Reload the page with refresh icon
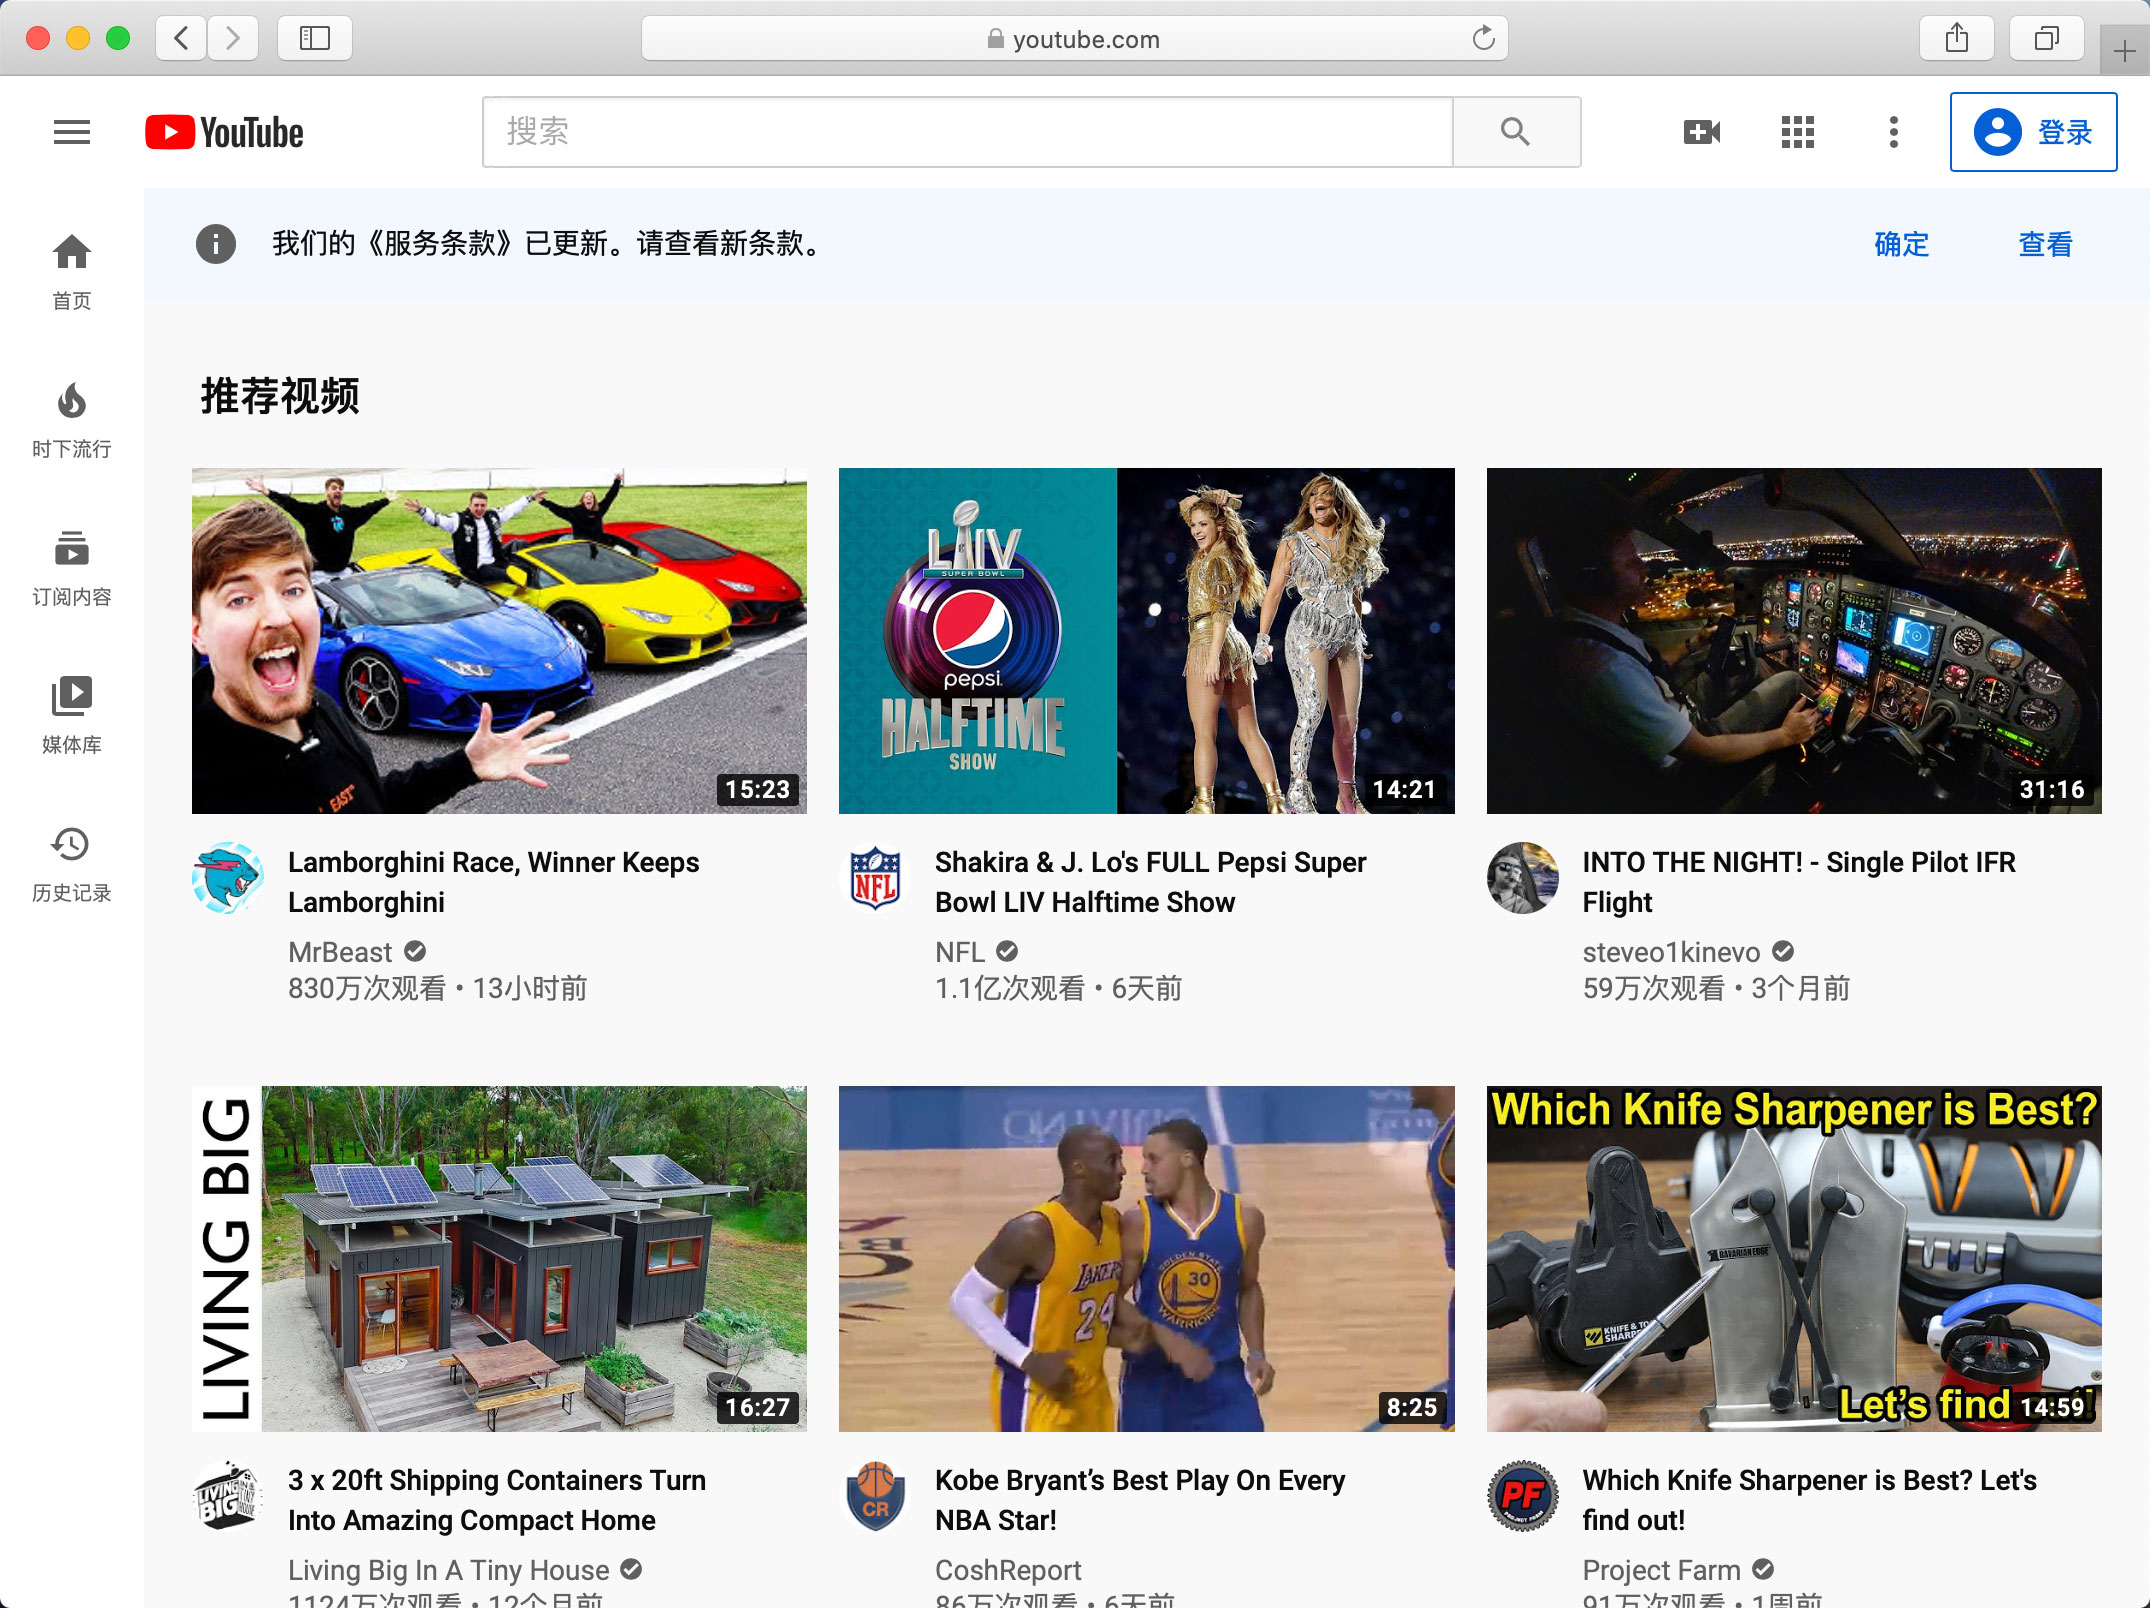The width and height of the screenshot is (2150, 1608). pos(1483,39)
